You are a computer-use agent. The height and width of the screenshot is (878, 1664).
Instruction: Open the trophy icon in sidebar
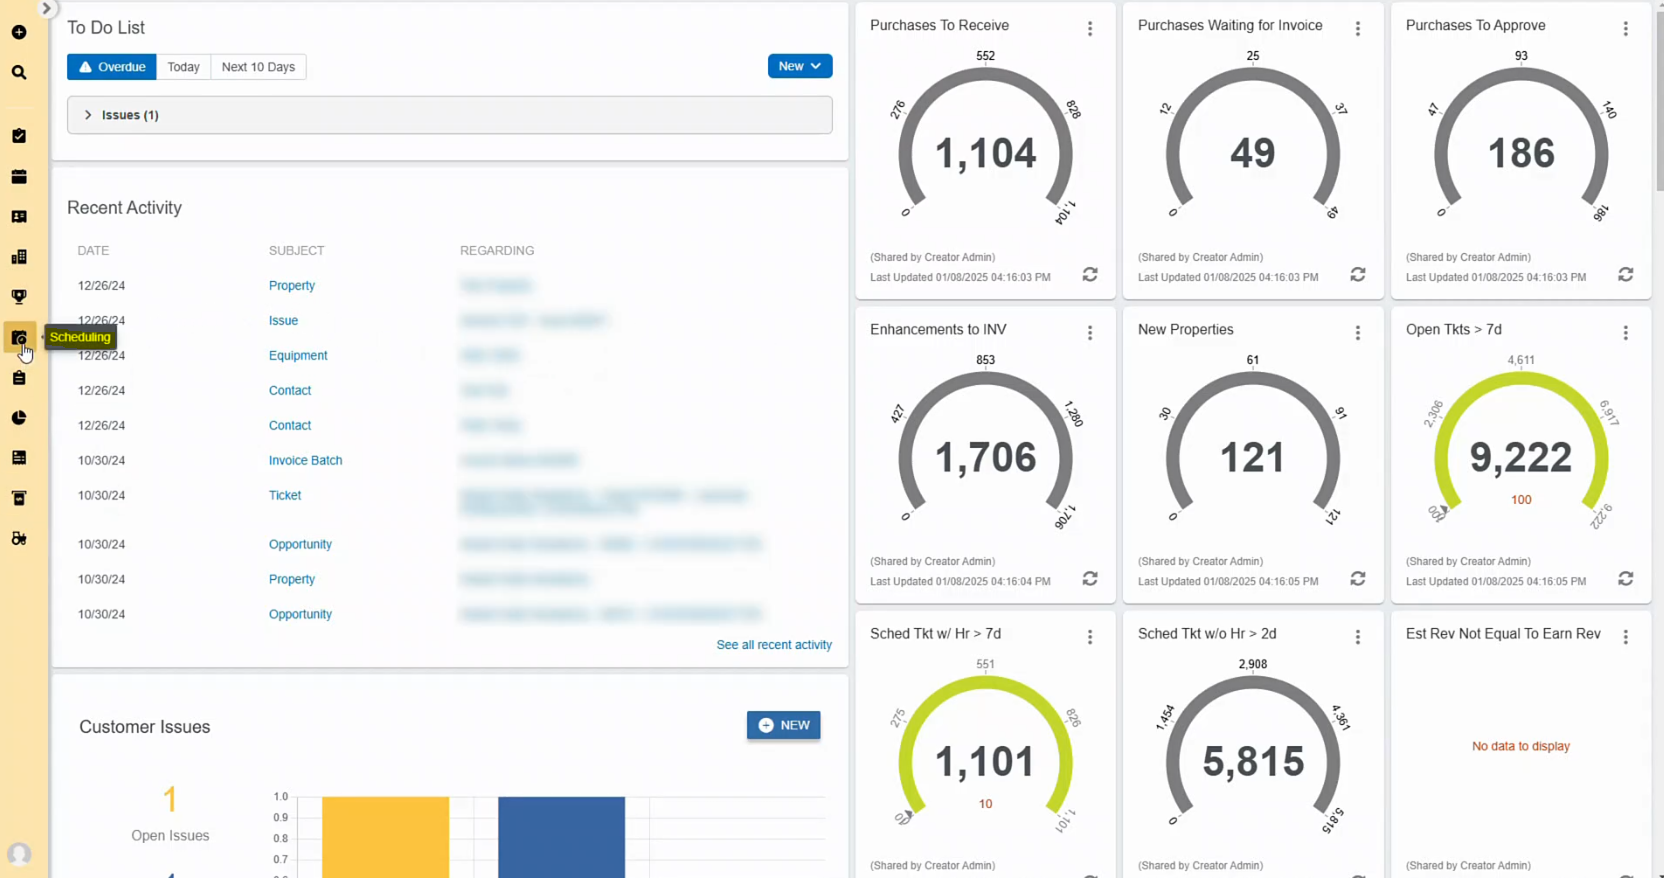pos(19,297)
